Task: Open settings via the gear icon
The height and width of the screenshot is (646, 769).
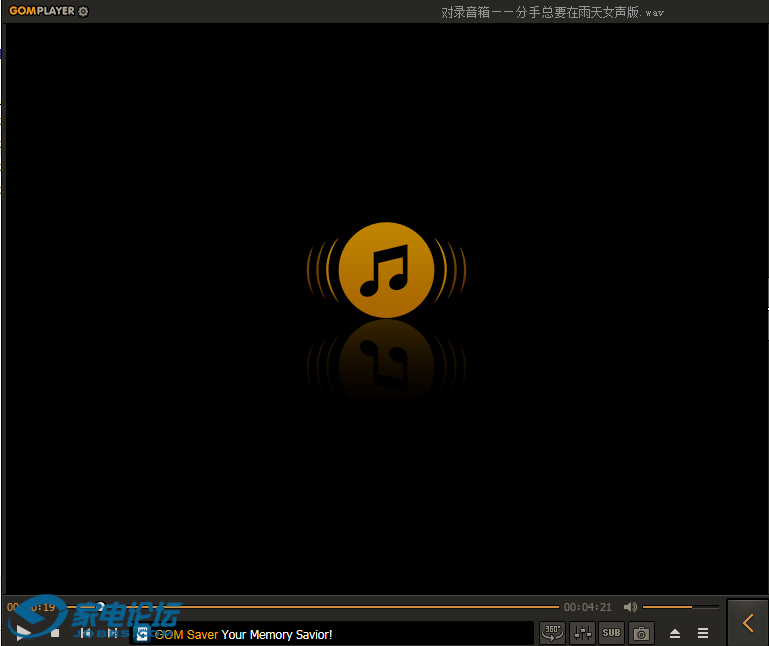Action: click(83, 12)
